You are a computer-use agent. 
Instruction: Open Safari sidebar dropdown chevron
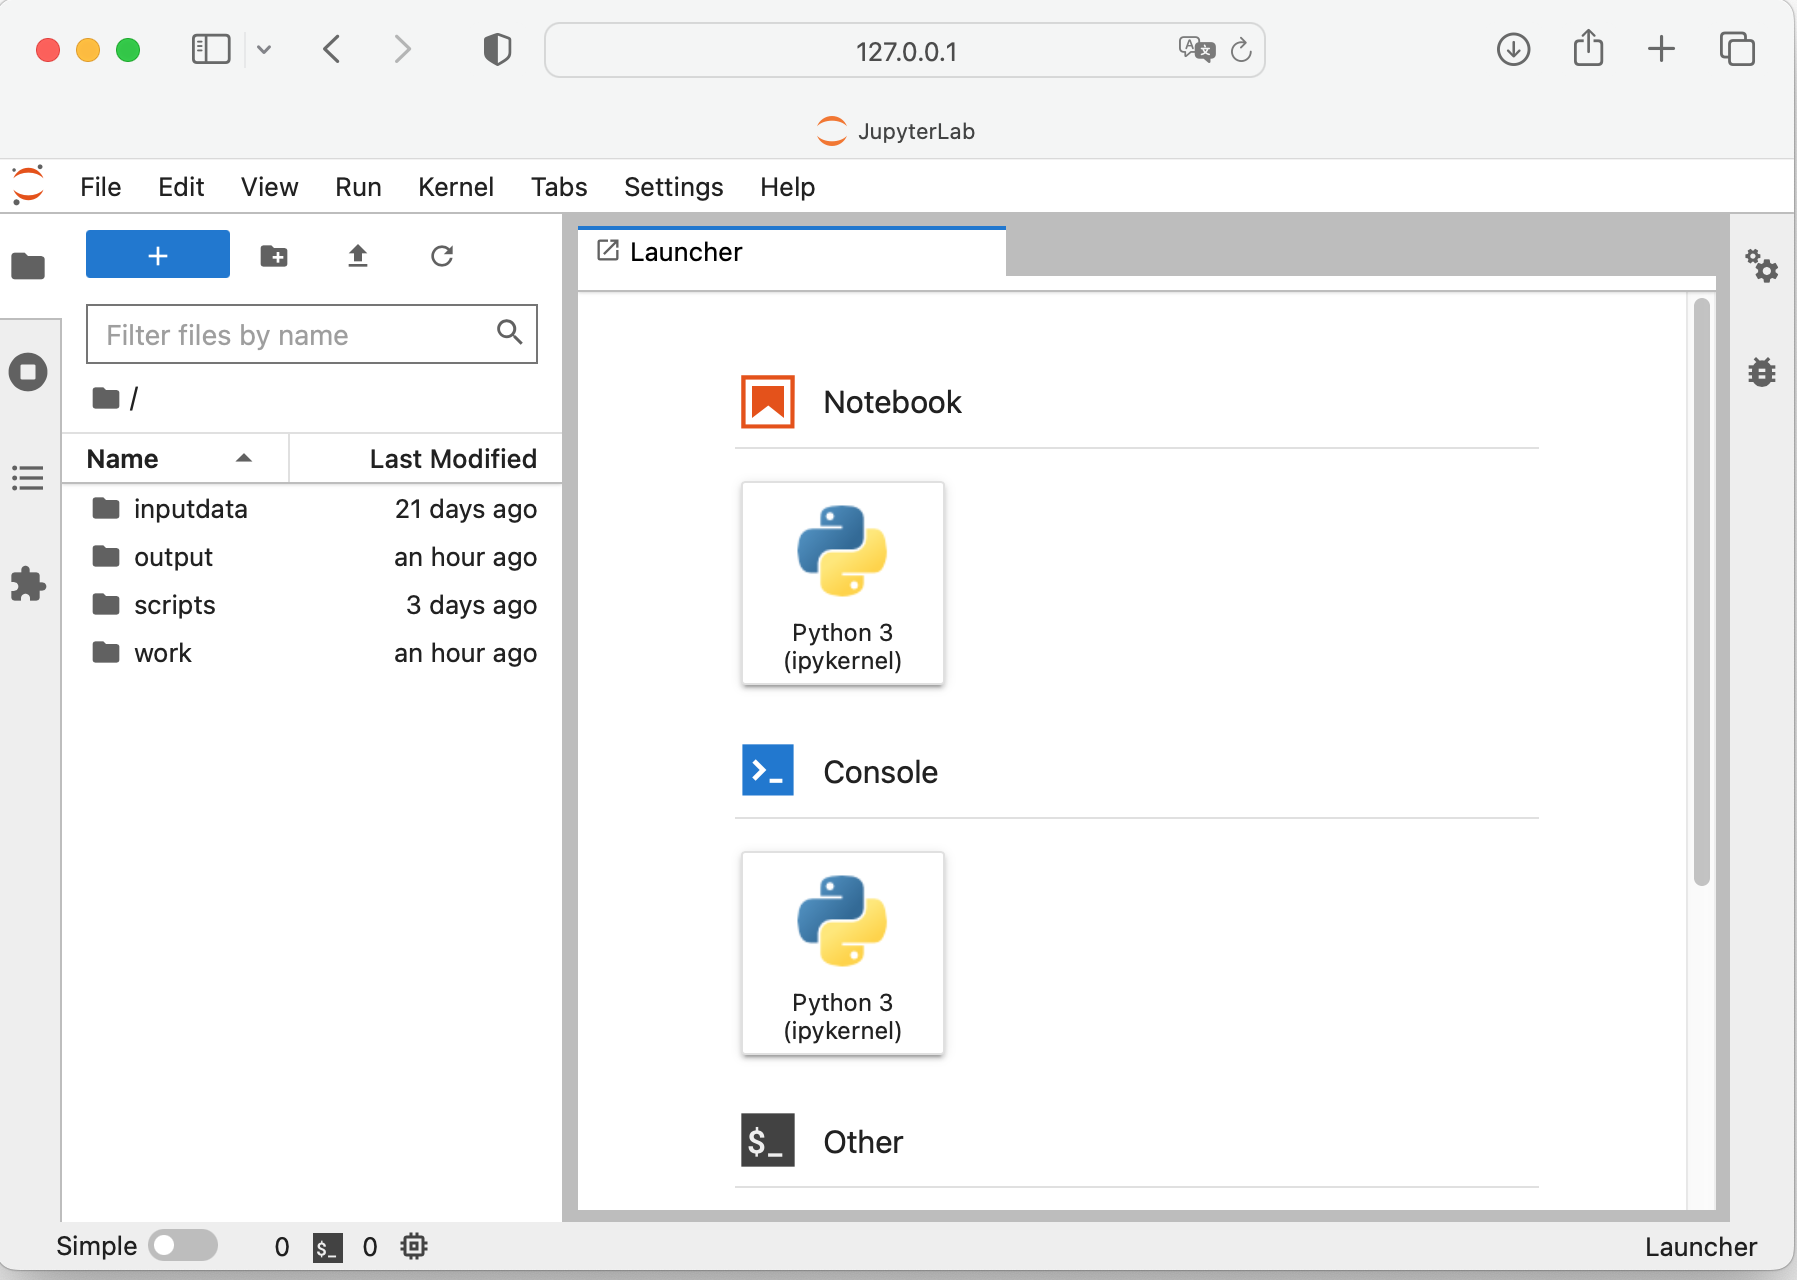pos(264,49)
